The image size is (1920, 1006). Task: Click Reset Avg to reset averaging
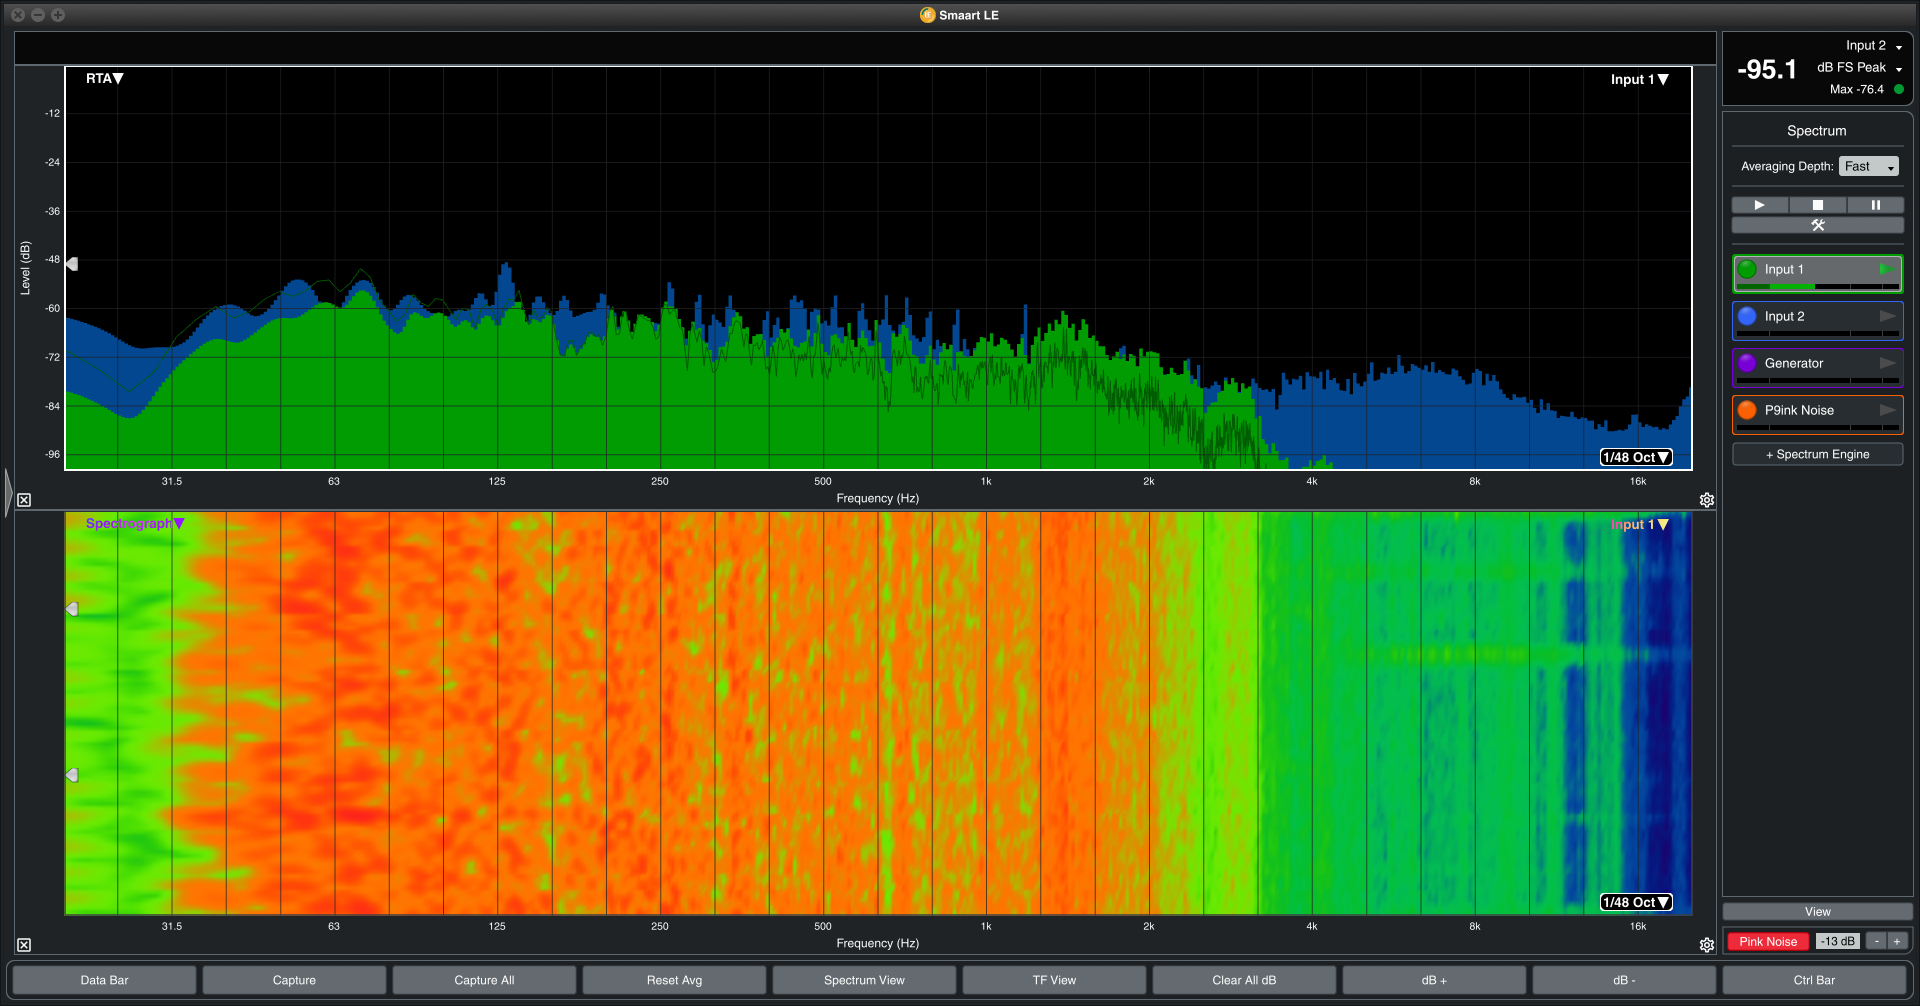click(674, 980)
